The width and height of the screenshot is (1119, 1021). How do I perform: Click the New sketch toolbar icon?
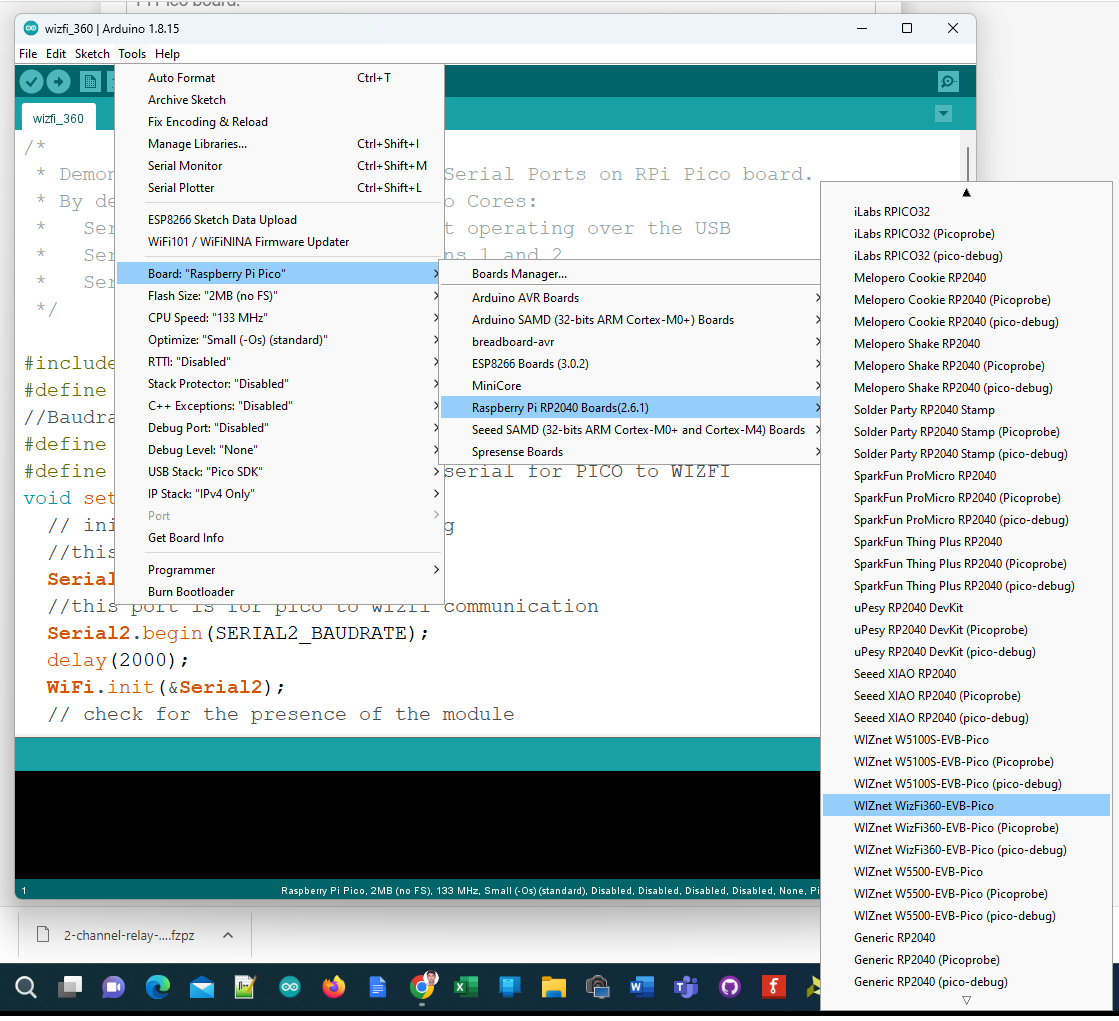[x=90, y=82]
